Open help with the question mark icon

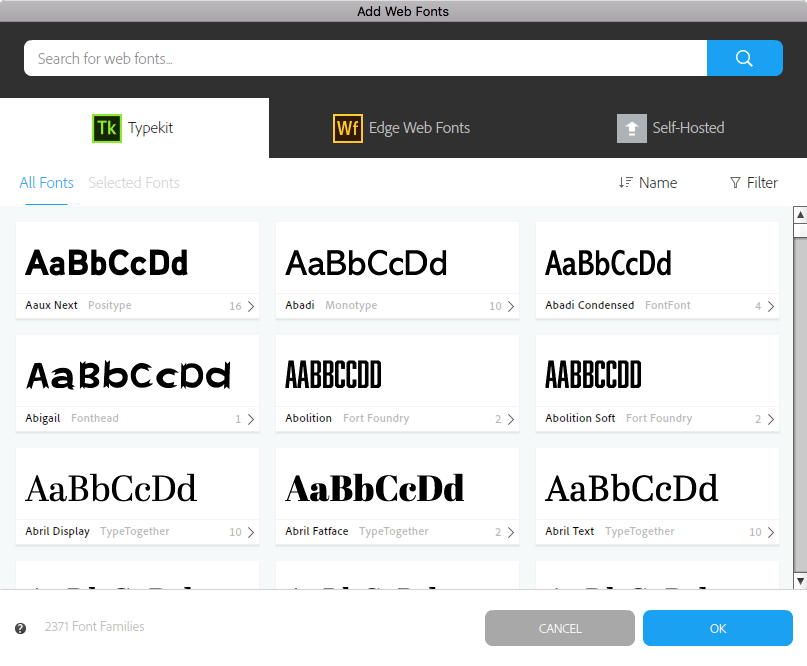21,628
